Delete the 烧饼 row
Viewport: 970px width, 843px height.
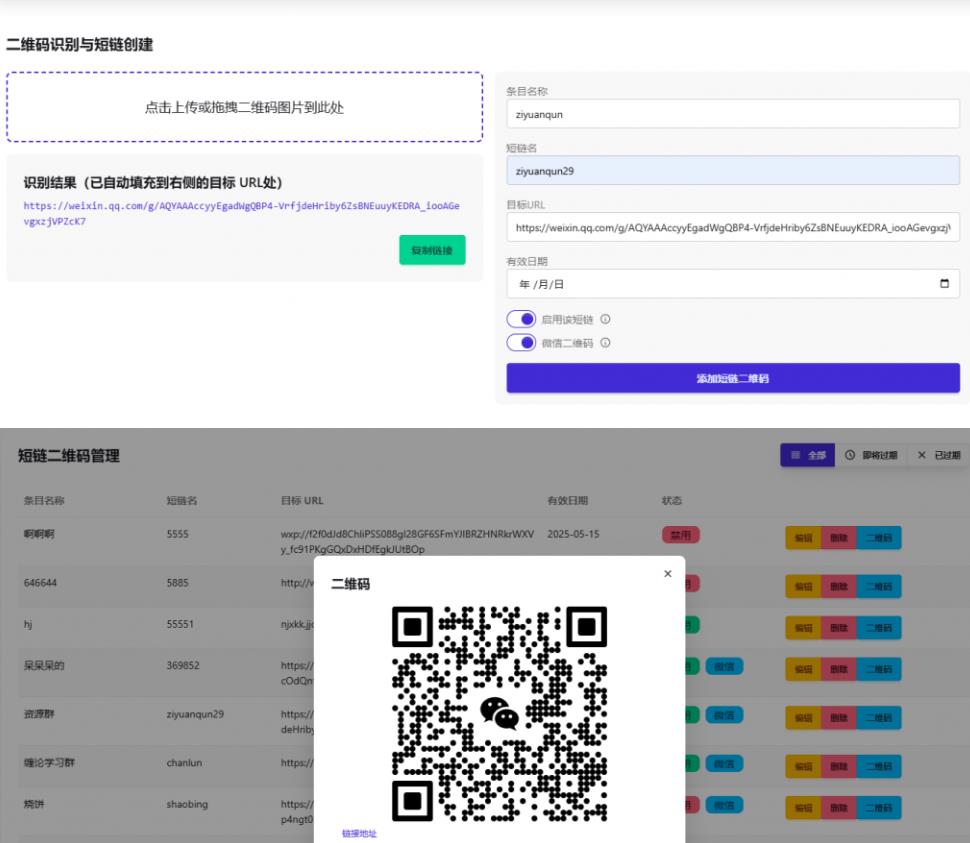tap(839, 808)
